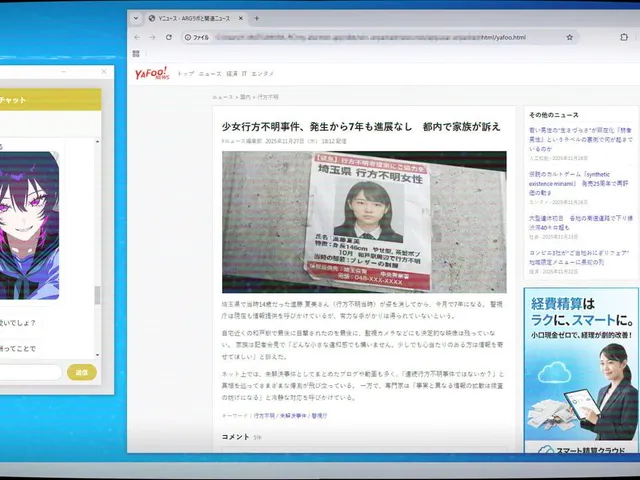Open the エンタメ navigation item

click(x=262, y=74)
